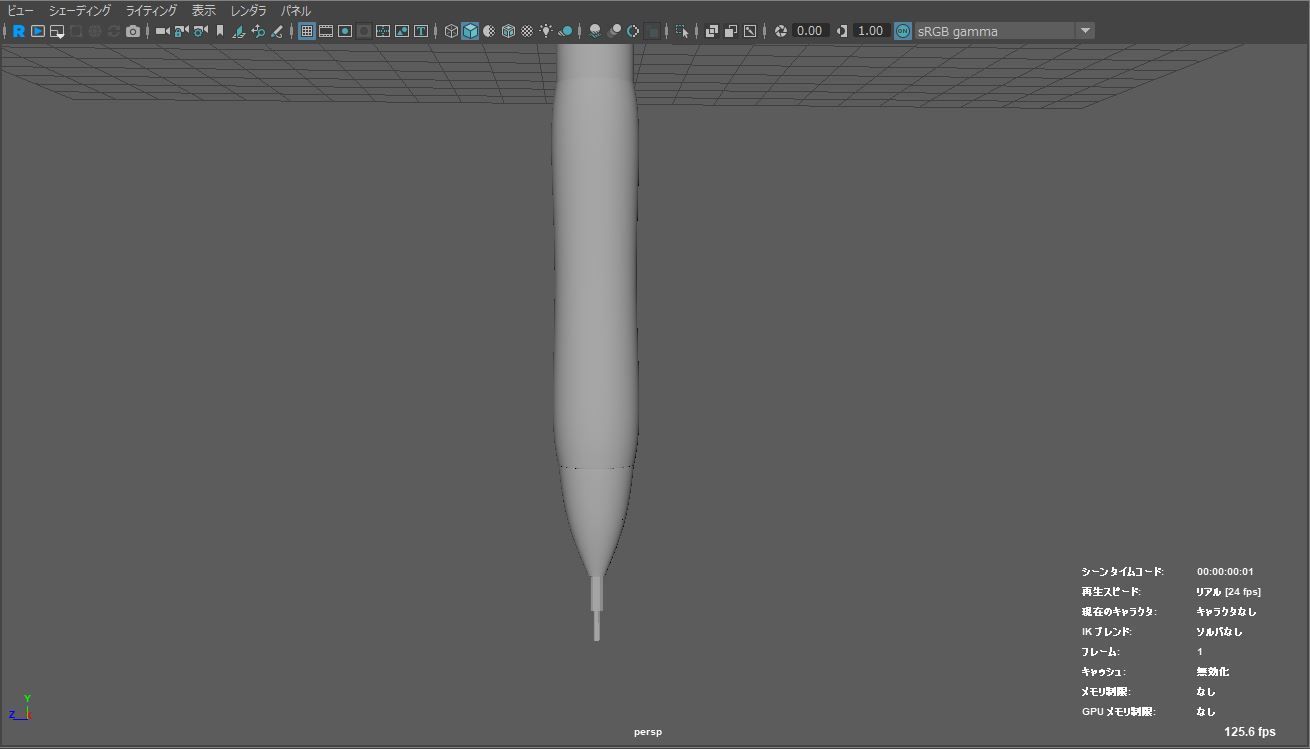Open the パネル (Panels) menu

coord(296,10)
